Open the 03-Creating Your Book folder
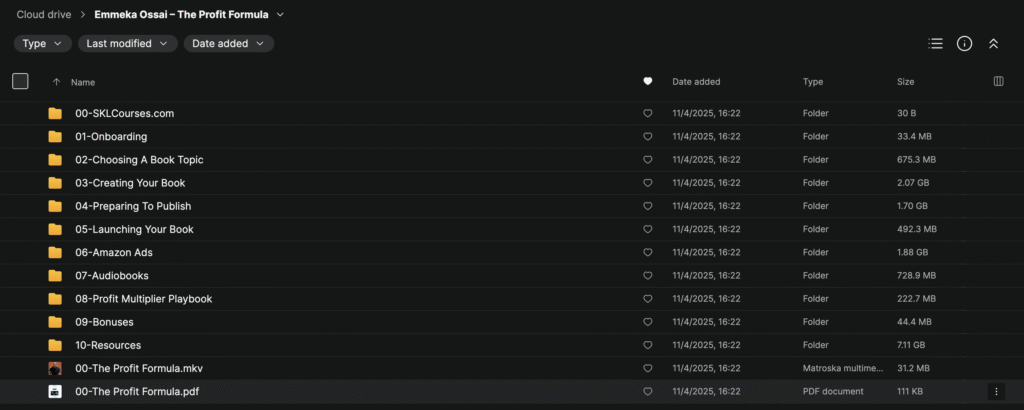1024x410 pixels. click(130, 183)
